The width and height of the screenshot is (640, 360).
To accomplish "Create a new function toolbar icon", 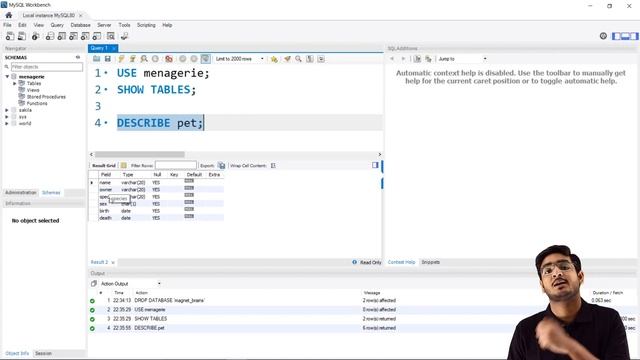I will point(97,36).
